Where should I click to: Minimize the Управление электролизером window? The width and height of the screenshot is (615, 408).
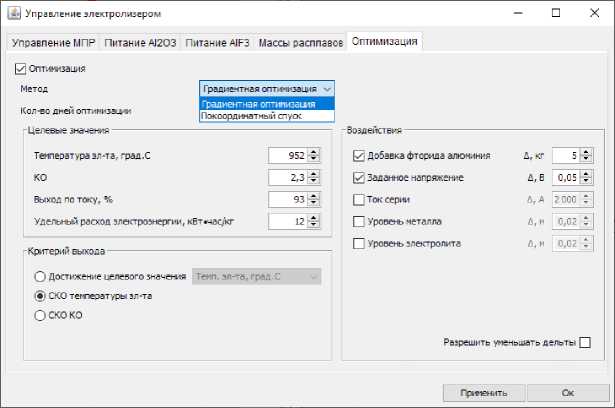tap(518, 13)
